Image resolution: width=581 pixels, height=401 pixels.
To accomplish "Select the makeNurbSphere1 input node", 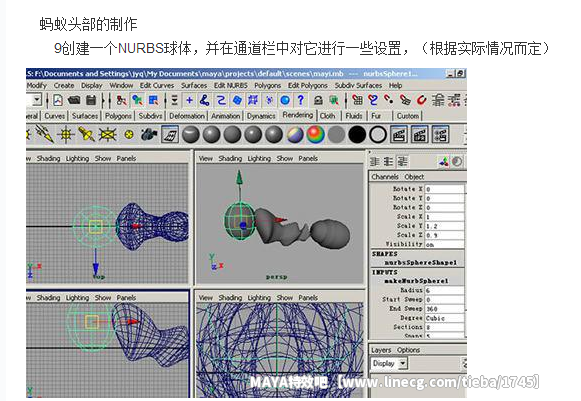I will coord(416,281).
